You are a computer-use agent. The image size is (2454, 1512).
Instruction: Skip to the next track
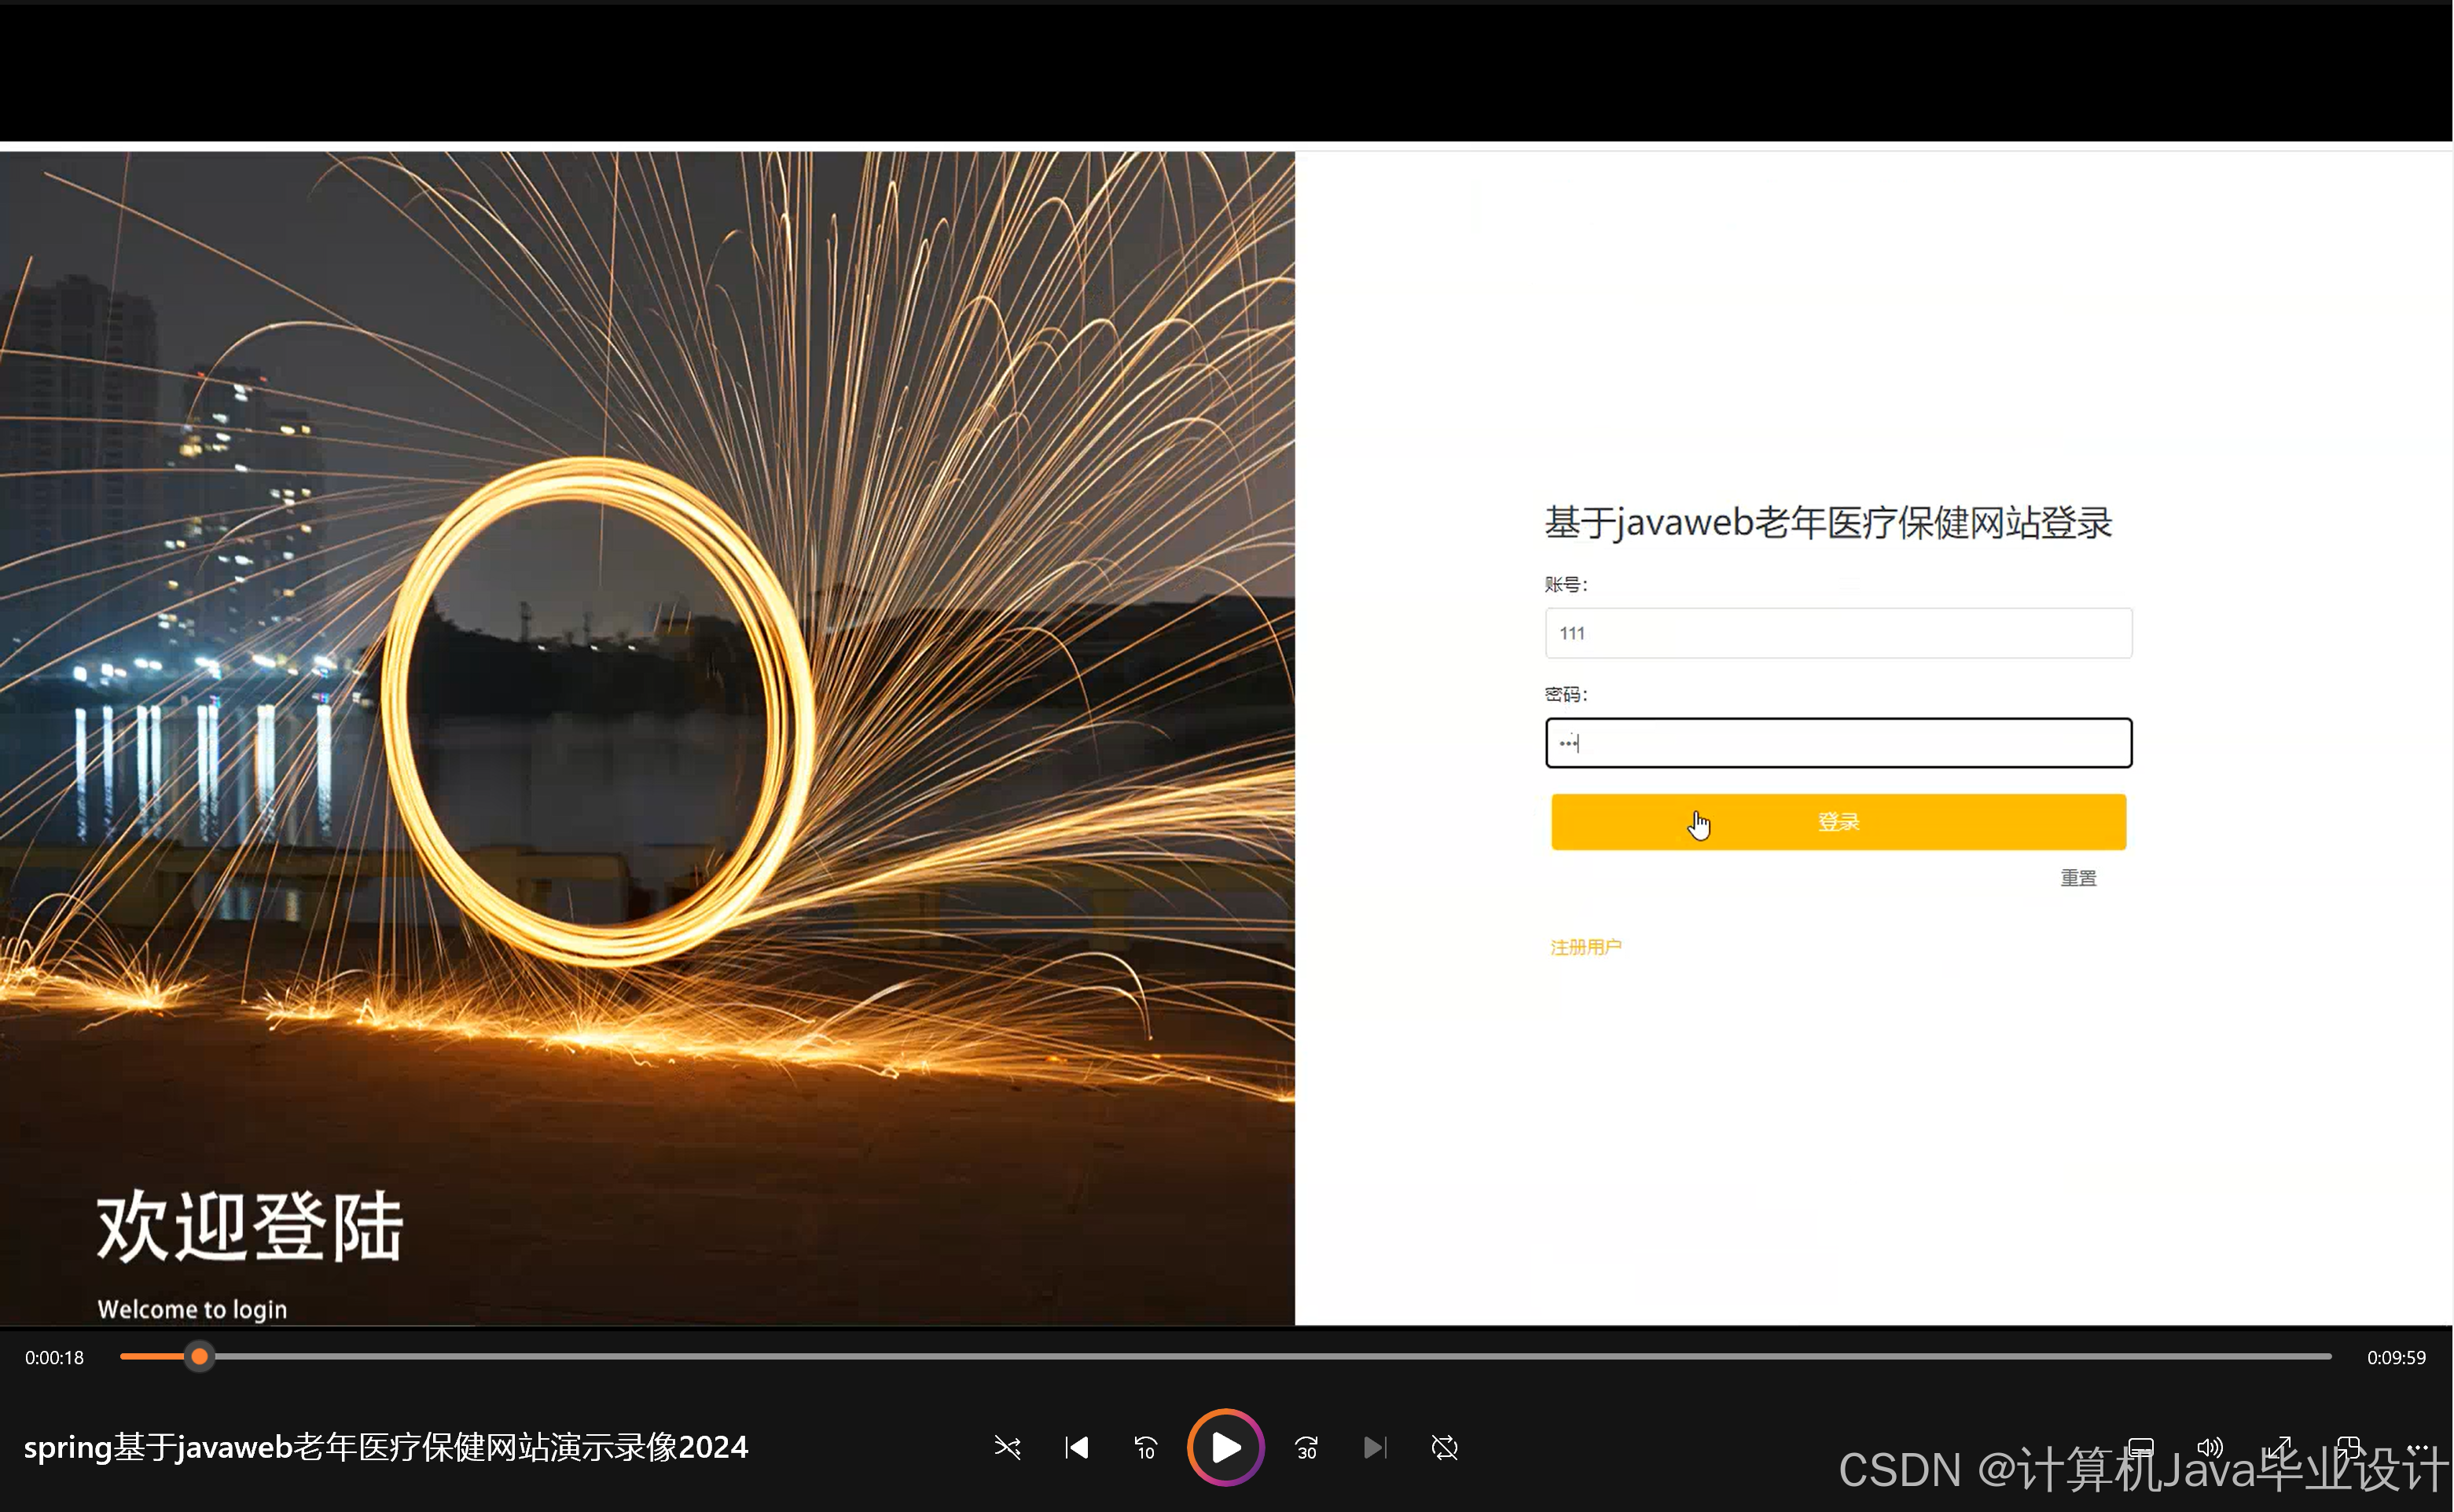[x=1375, y=1447]
